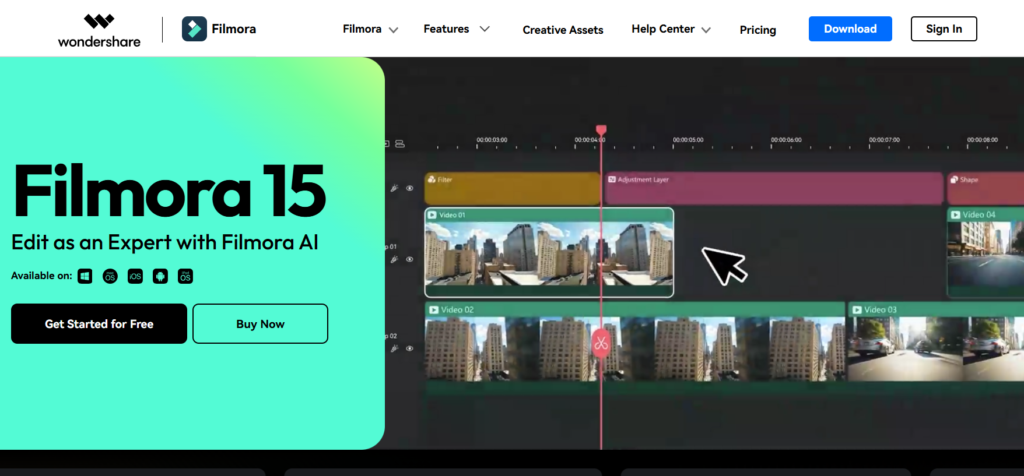Click the iPadOS platform icon
The height and width of the screenshot is (476, 1024).
tap(185, 276)
